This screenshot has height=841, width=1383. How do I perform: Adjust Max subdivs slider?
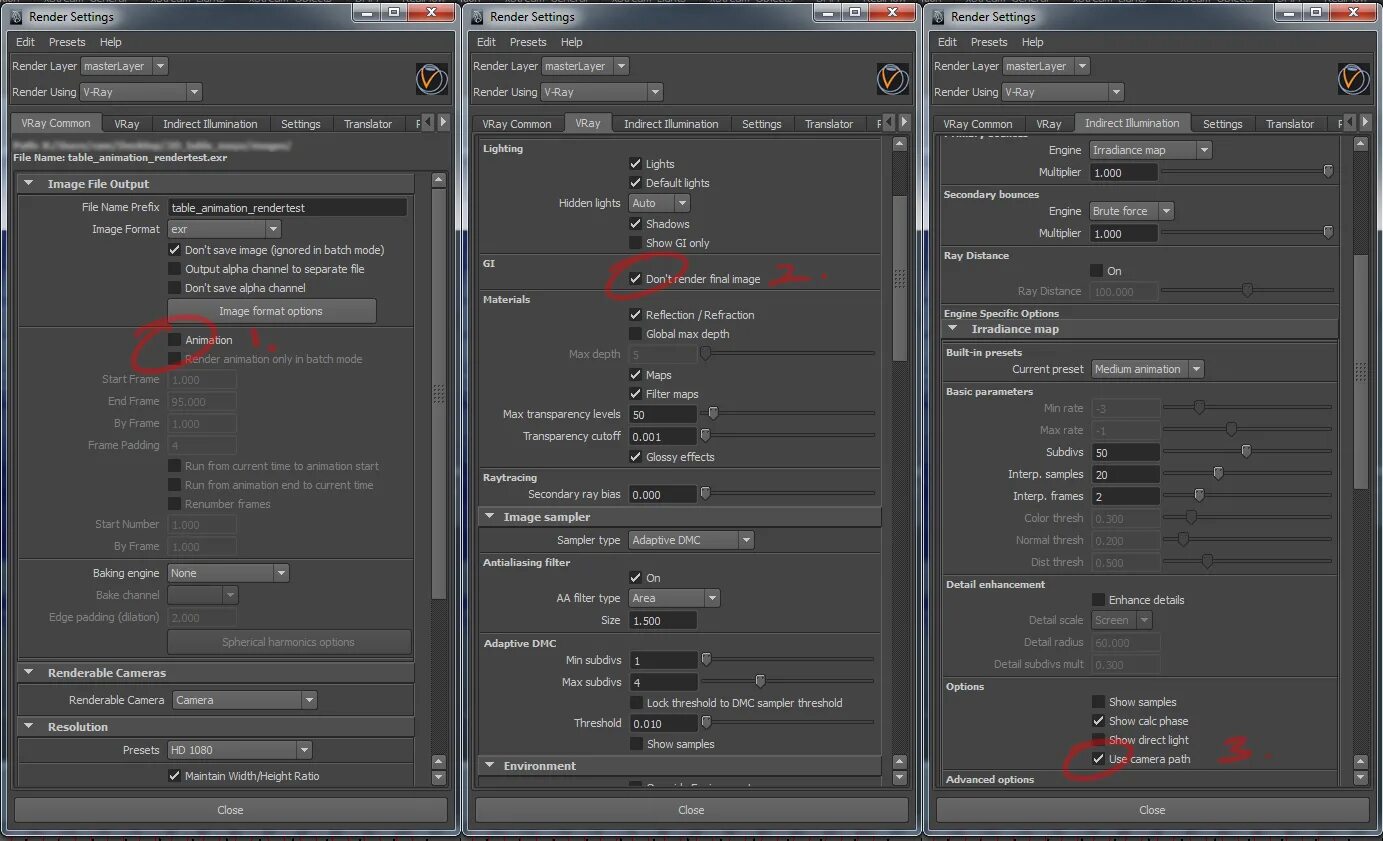(x=760, y=682)
